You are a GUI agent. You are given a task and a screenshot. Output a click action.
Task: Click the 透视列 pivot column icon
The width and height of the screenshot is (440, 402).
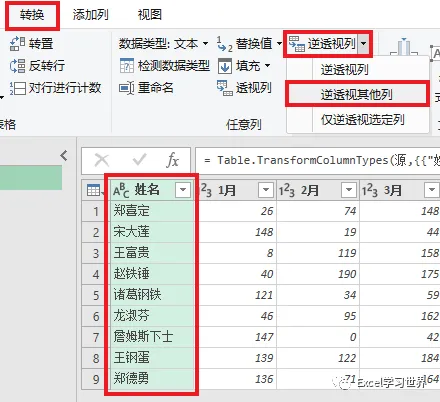click(x=225, y=88)
